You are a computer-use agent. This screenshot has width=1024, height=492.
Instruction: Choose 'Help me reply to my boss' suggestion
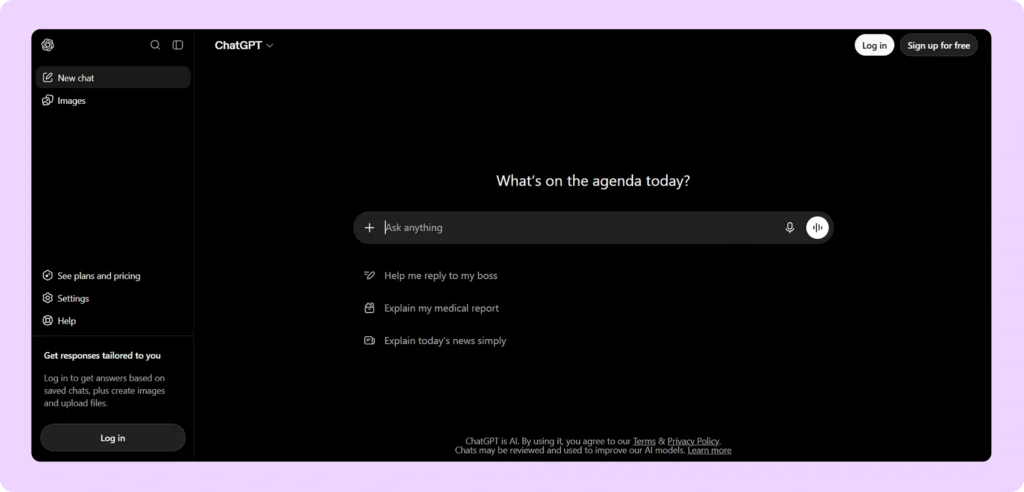click(431, 276)
